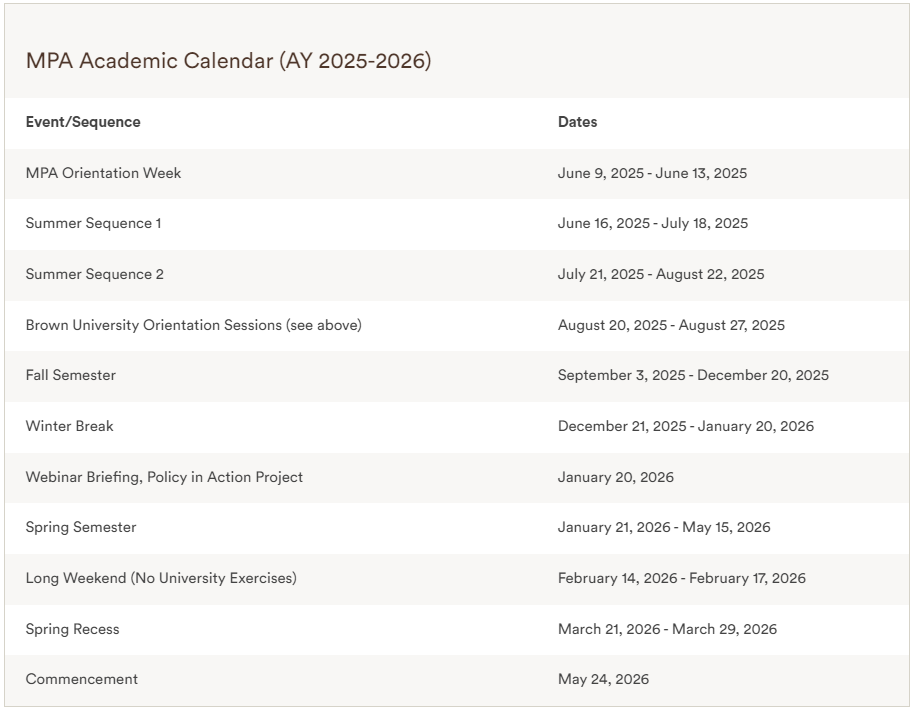Select 'March 21, 2026 - March 29, 2026' dates
The image size is (915, 714).
tap(667, 629)
